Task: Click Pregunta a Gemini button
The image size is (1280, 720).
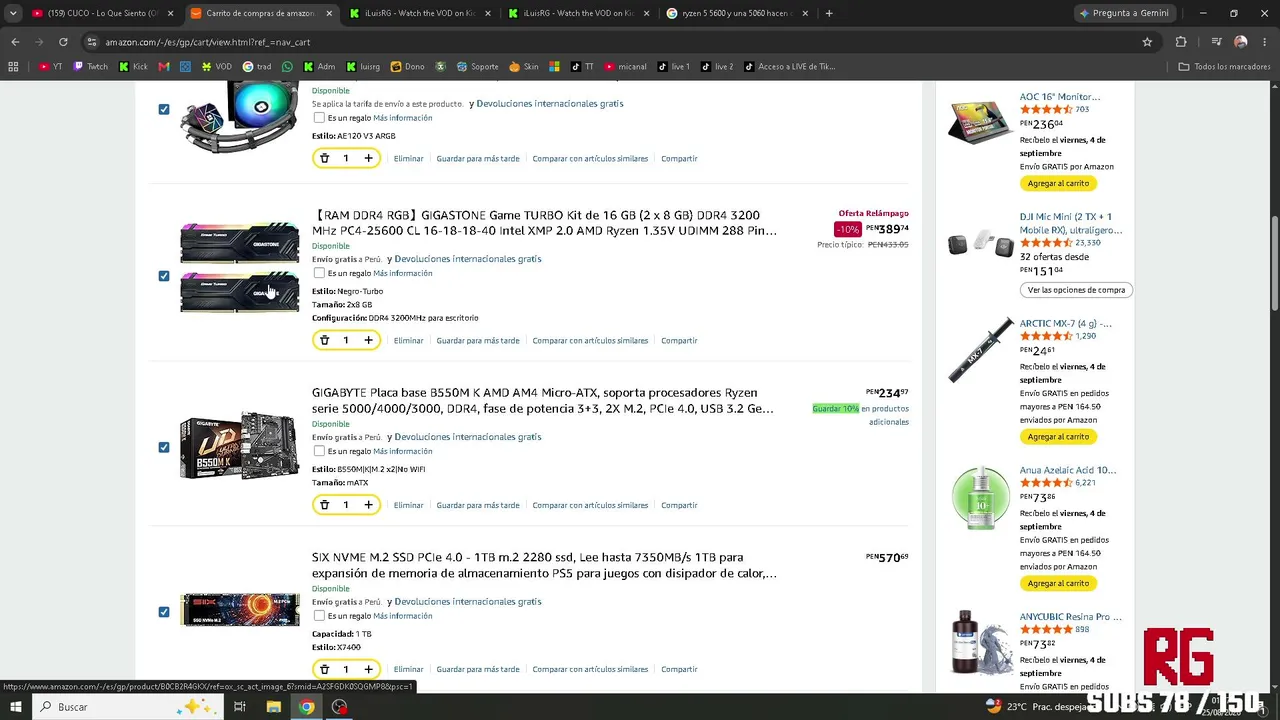Action: tap(1124, 13)
